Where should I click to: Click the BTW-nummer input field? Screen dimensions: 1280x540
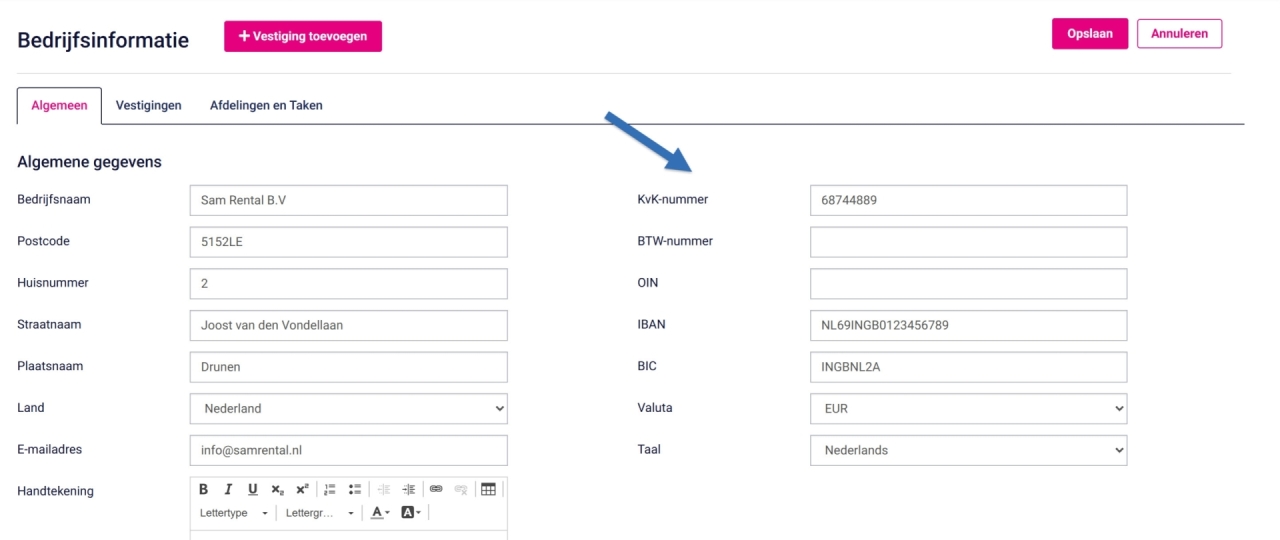tap(968, 242)
